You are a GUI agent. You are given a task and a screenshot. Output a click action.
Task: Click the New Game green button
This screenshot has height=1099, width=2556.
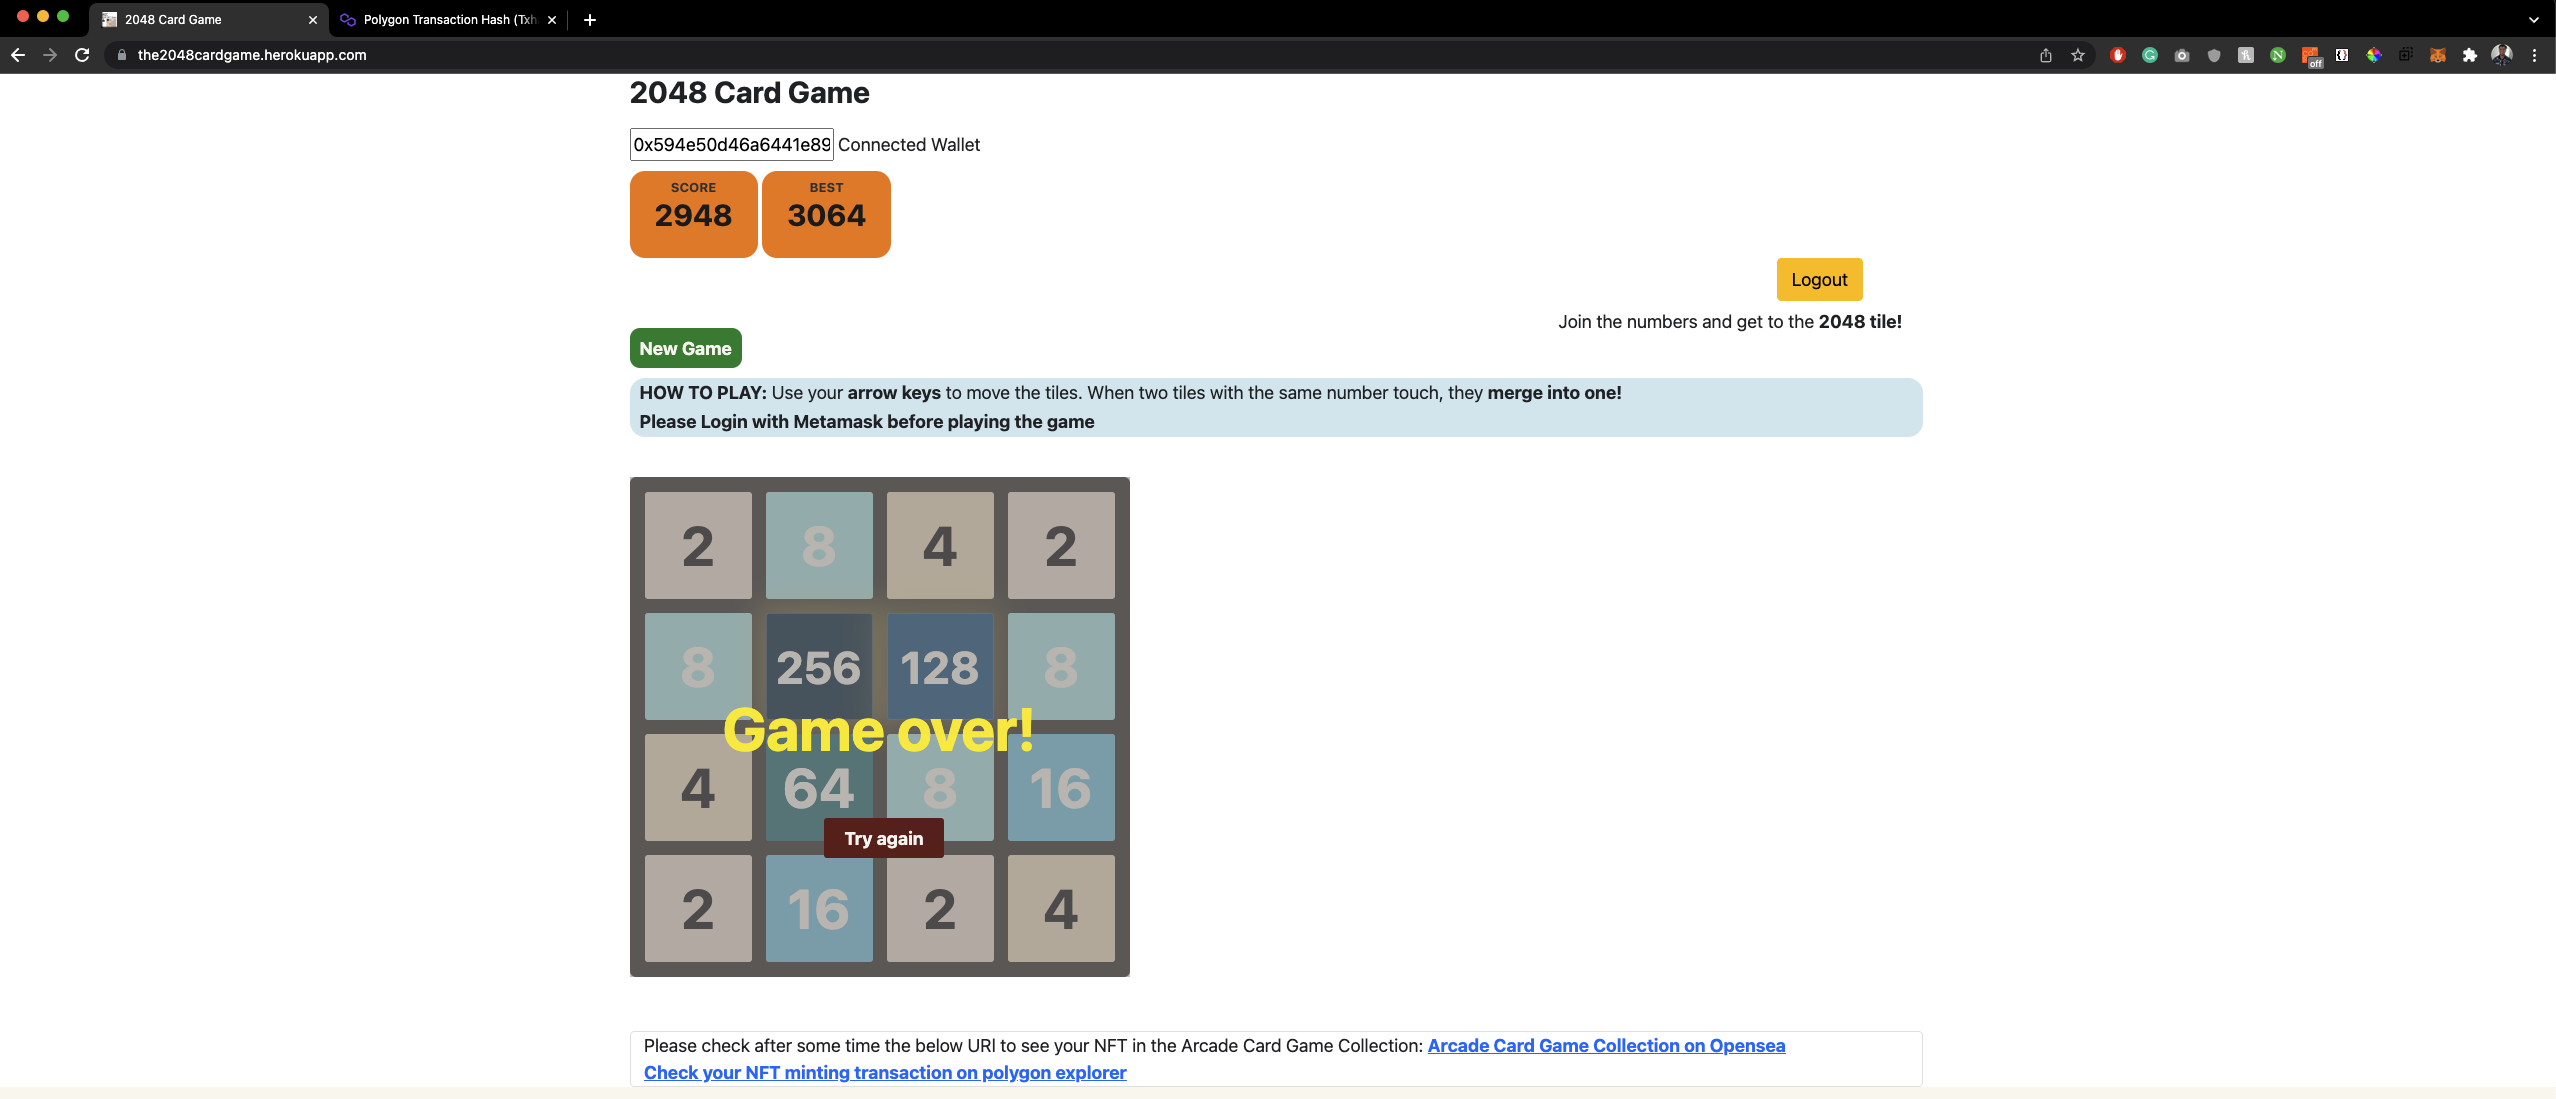pyautogui.click(x=685, y=349)
